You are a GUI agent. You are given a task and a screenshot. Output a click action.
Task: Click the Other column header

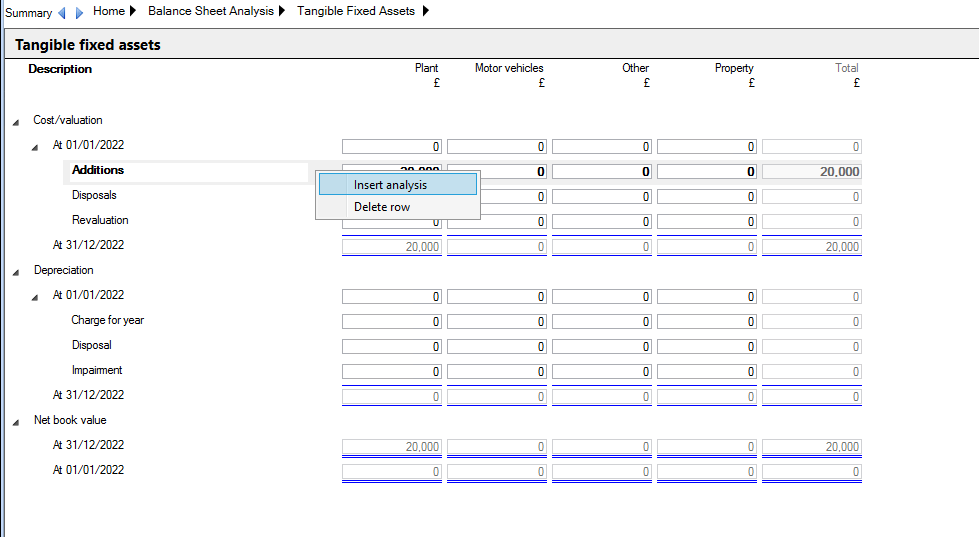(636, 68)
